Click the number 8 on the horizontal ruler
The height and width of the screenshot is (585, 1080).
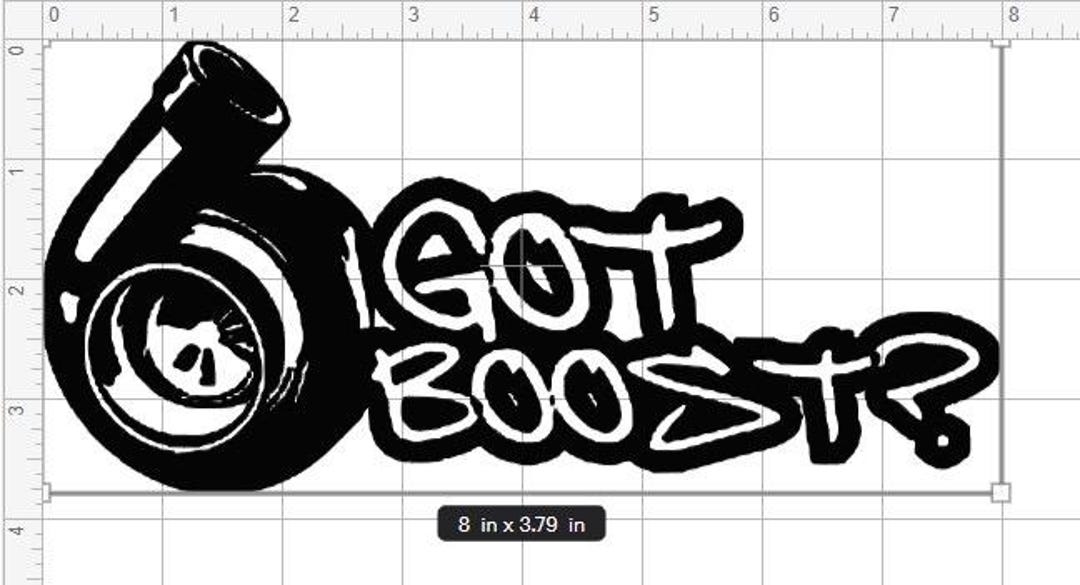1012,12
